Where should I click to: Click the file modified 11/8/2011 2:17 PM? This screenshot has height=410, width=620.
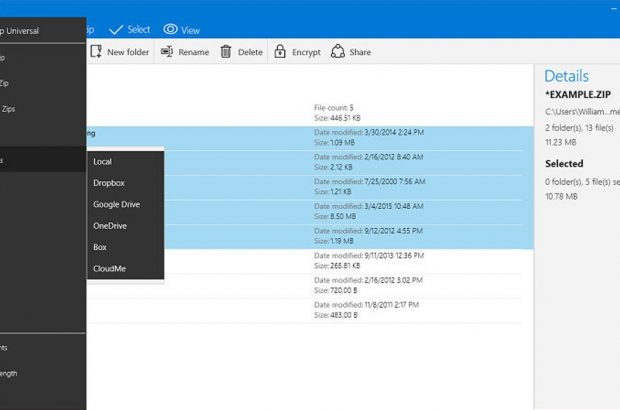[x=368, y=310]
